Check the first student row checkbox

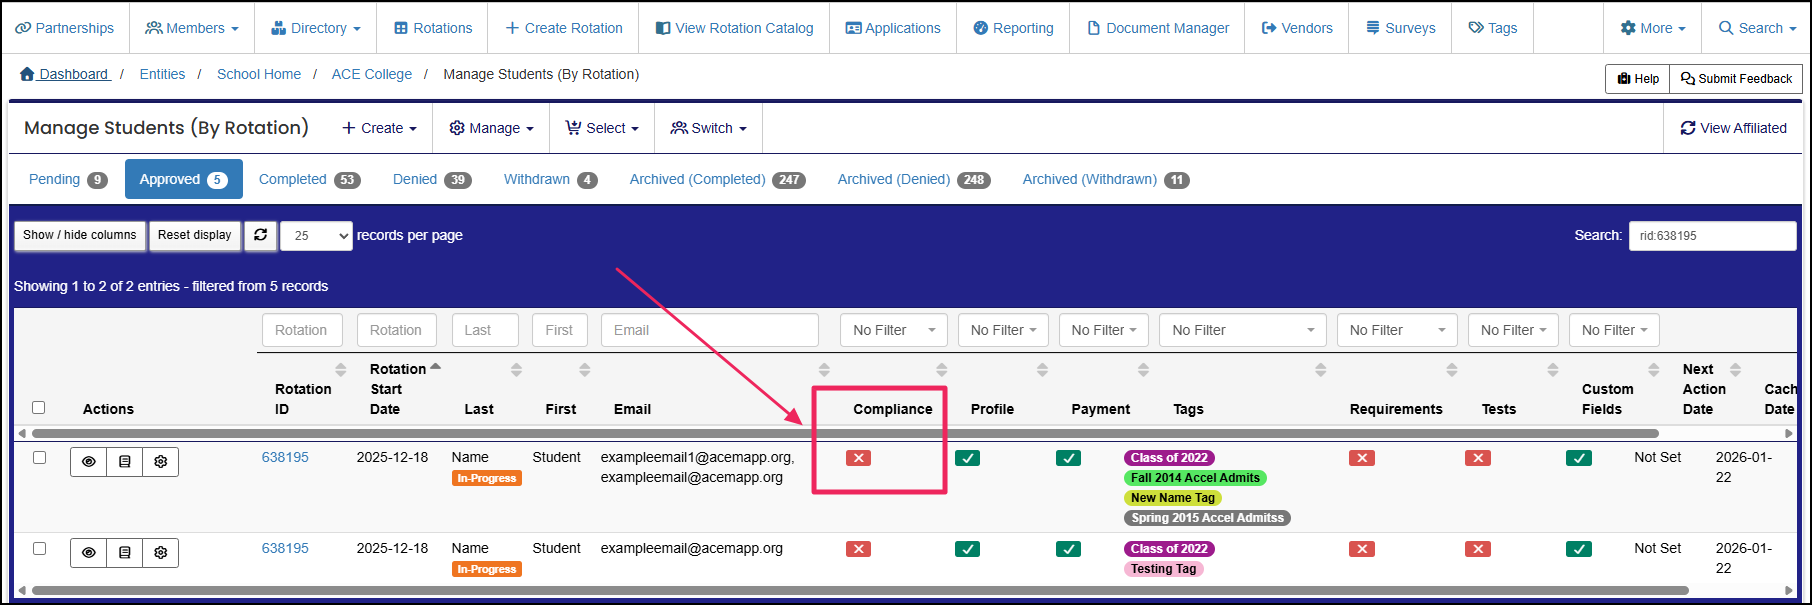(x=39, y=457)
